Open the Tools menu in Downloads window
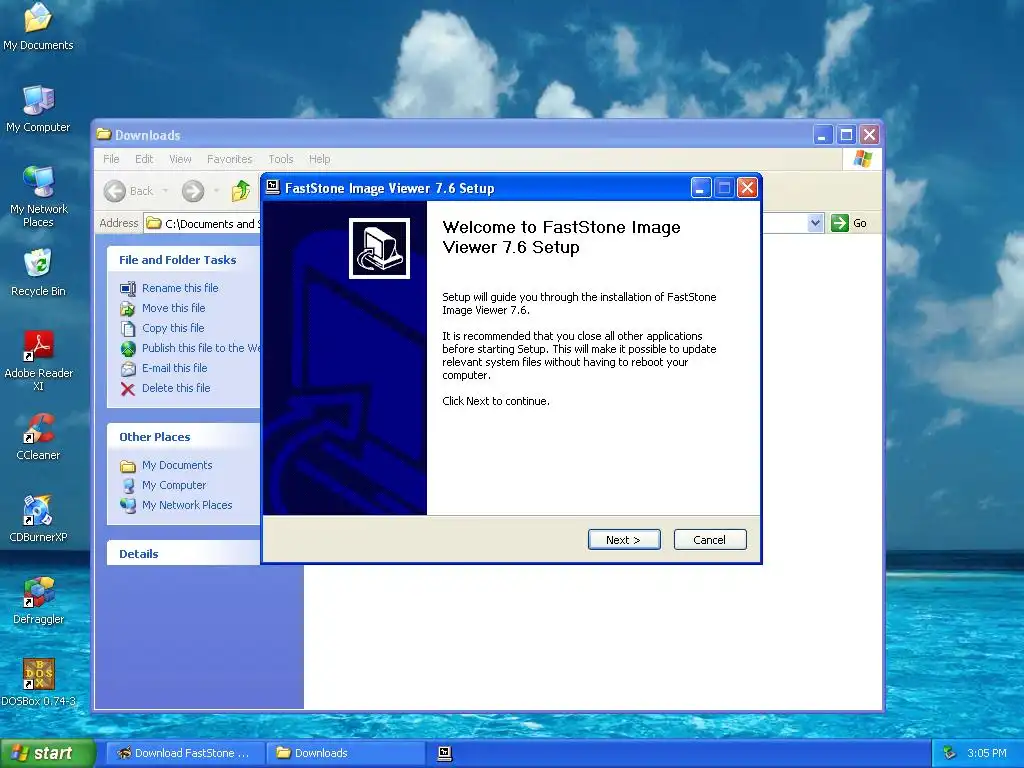 (x=281, y=159)
